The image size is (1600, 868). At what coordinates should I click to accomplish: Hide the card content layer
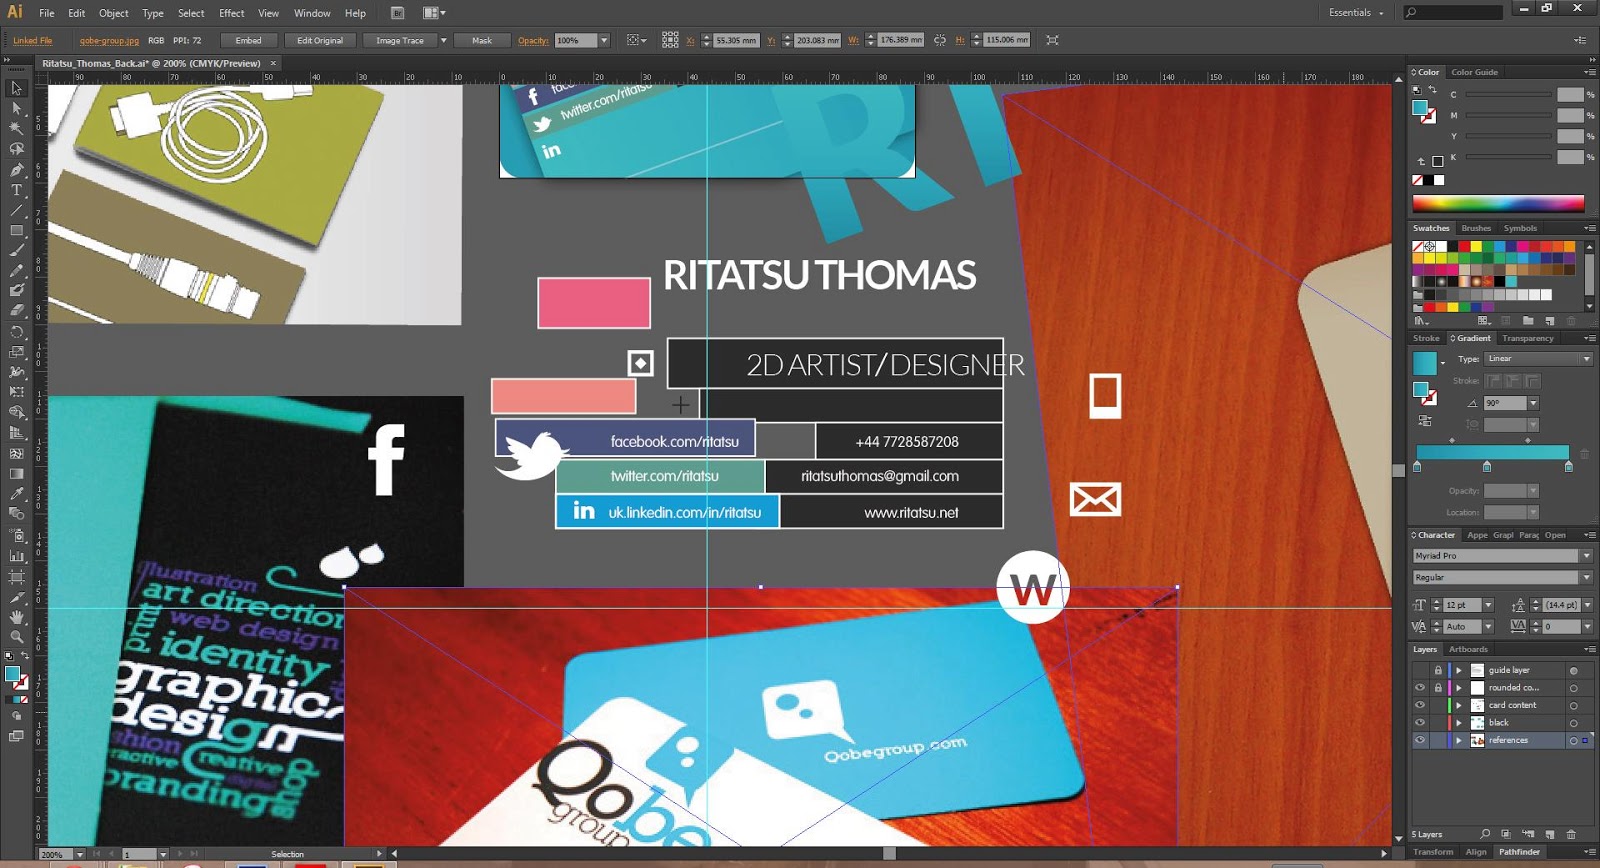(x=1420, y=705)
